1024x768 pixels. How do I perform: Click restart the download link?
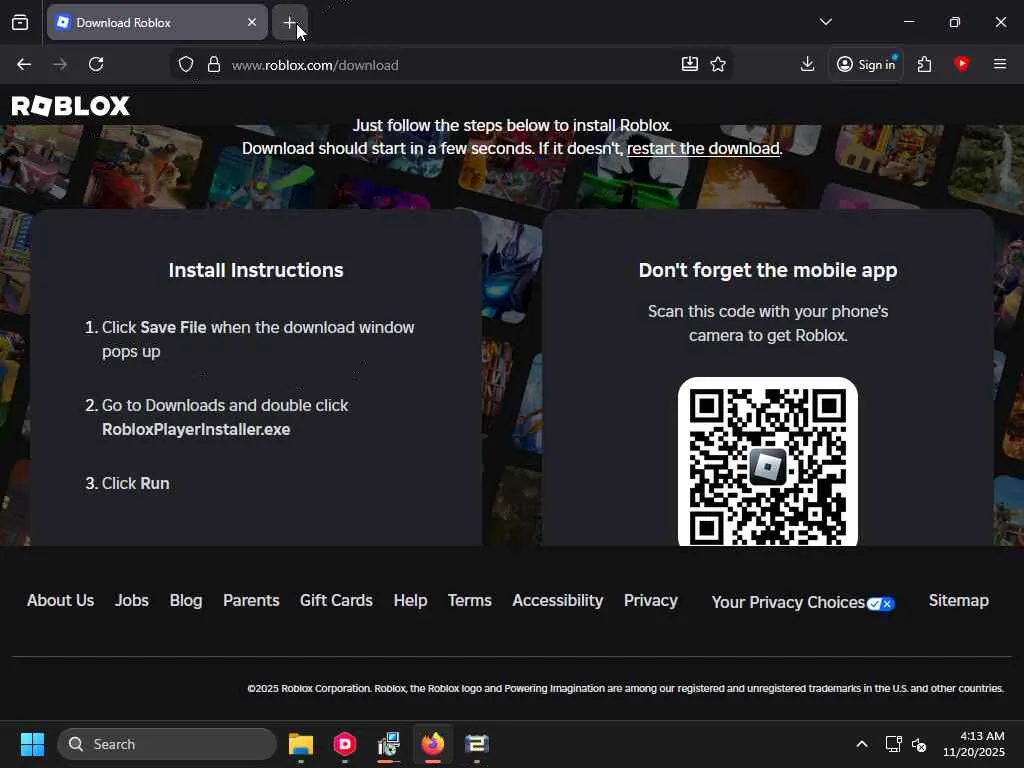(703, 148)
